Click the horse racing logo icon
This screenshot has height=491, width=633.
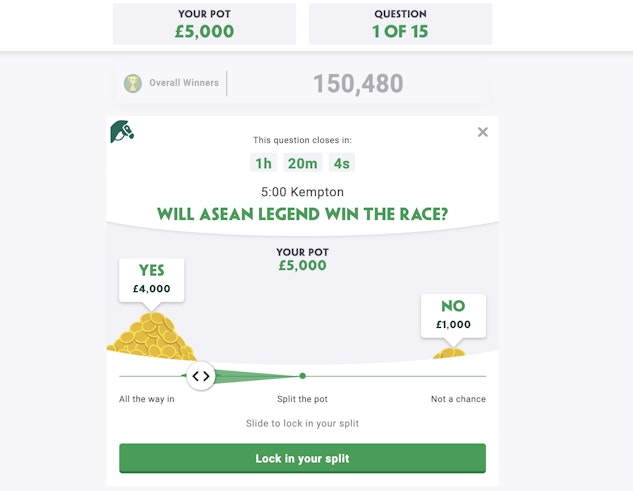122,132
